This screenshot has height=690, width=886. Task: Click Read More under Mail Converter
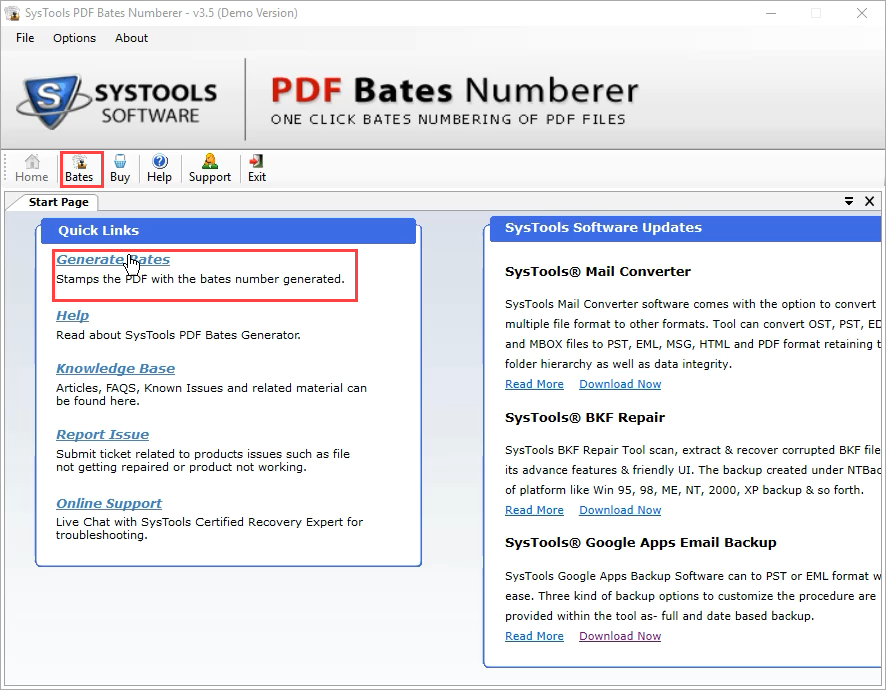click(534, 384)
